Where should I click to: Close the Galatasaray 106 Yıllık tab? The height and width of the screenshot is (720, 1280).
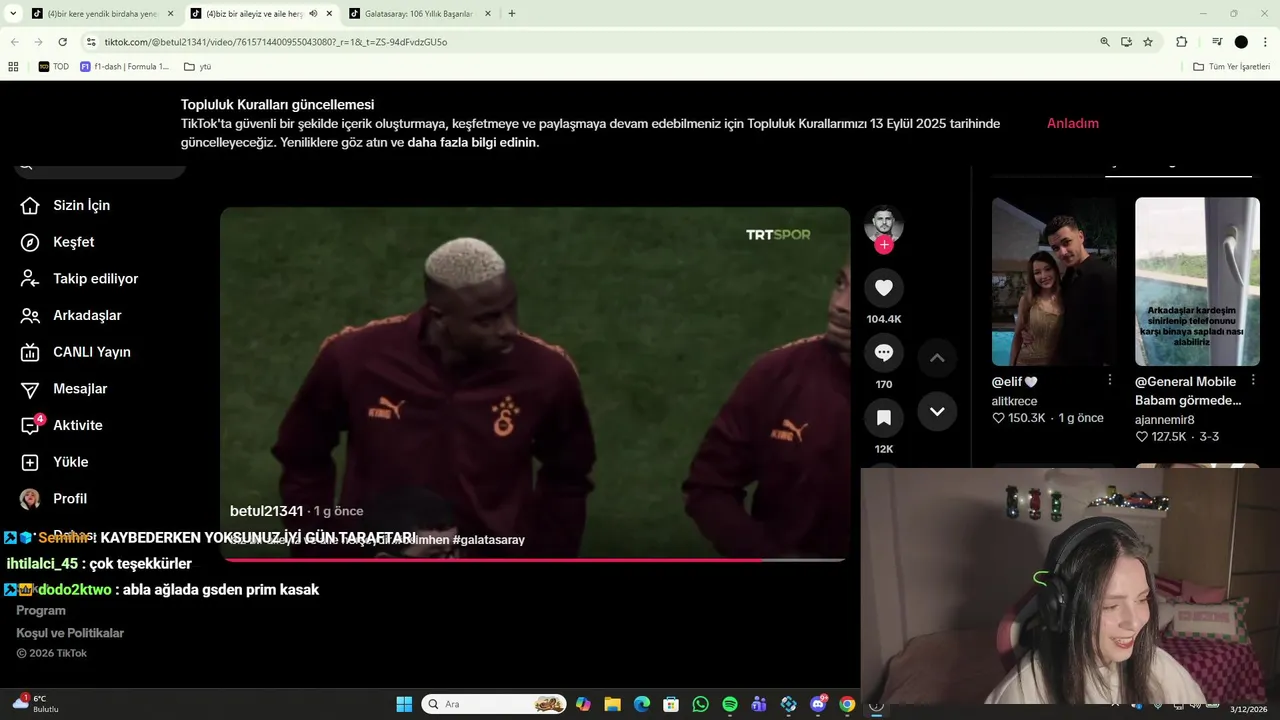[x=488, y=14]
